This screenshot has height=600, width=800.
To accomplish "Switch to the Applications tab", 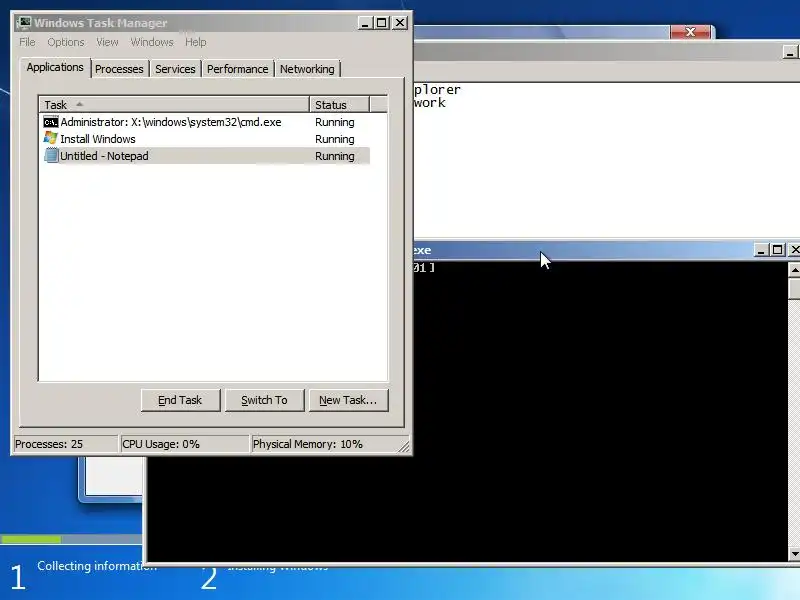I will (x=55, y=67).
